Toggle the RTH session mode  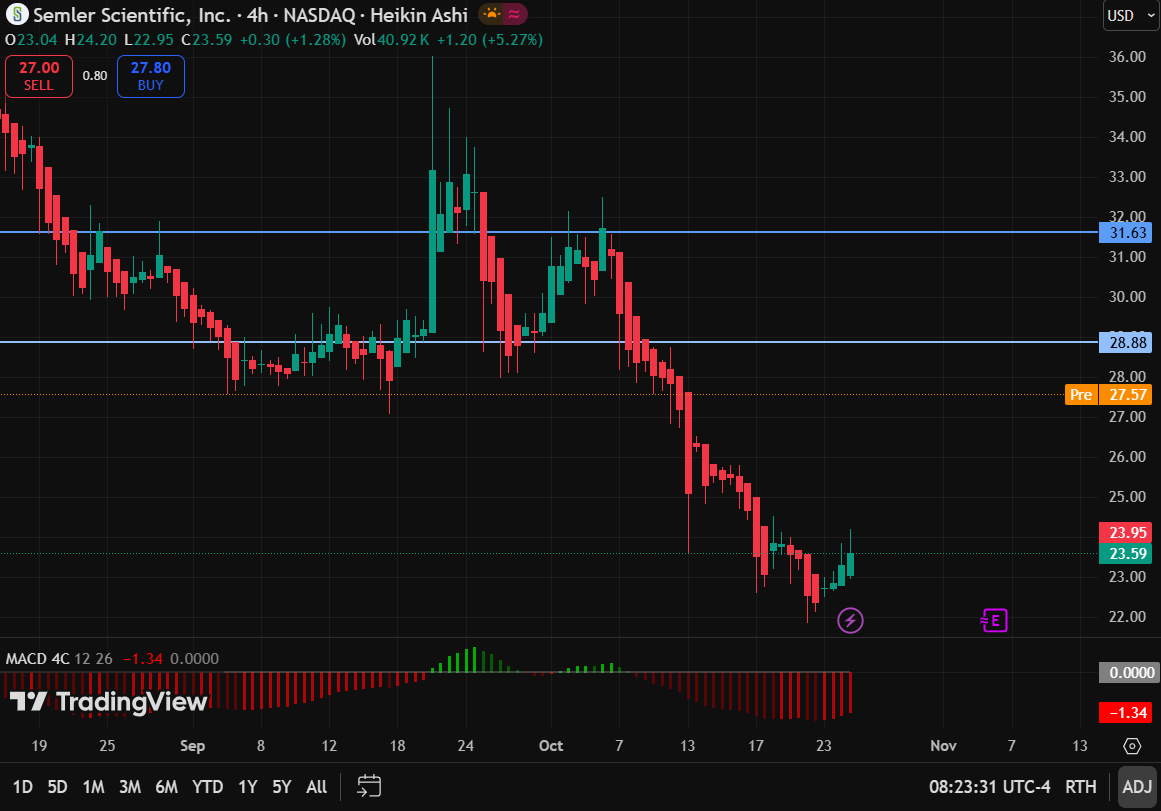(x=1080, y=787)
